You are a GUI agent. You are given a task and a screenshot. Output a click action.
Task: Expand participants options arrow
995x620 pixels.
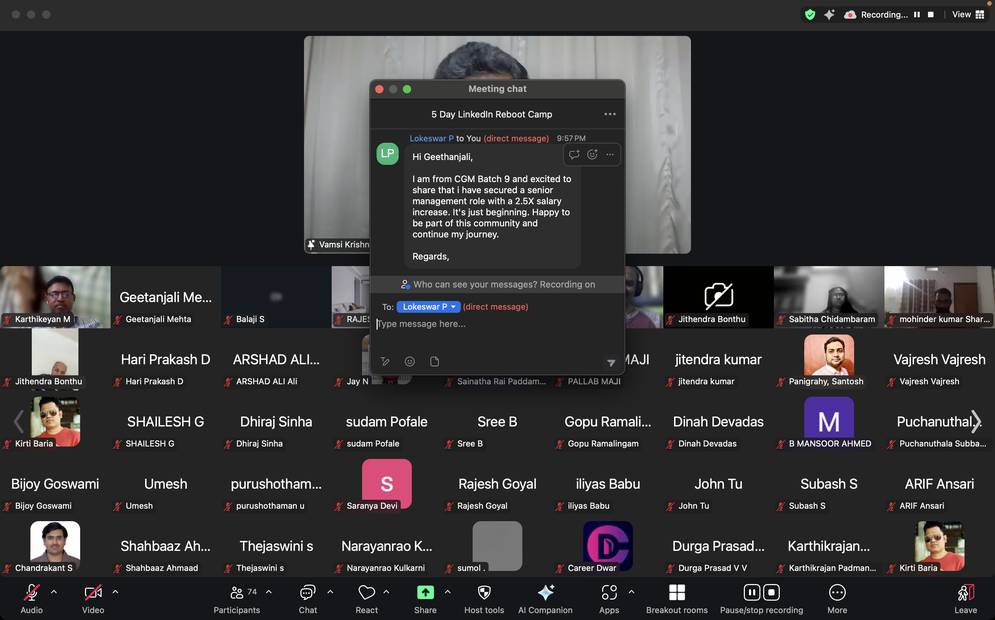coord(269,591)
